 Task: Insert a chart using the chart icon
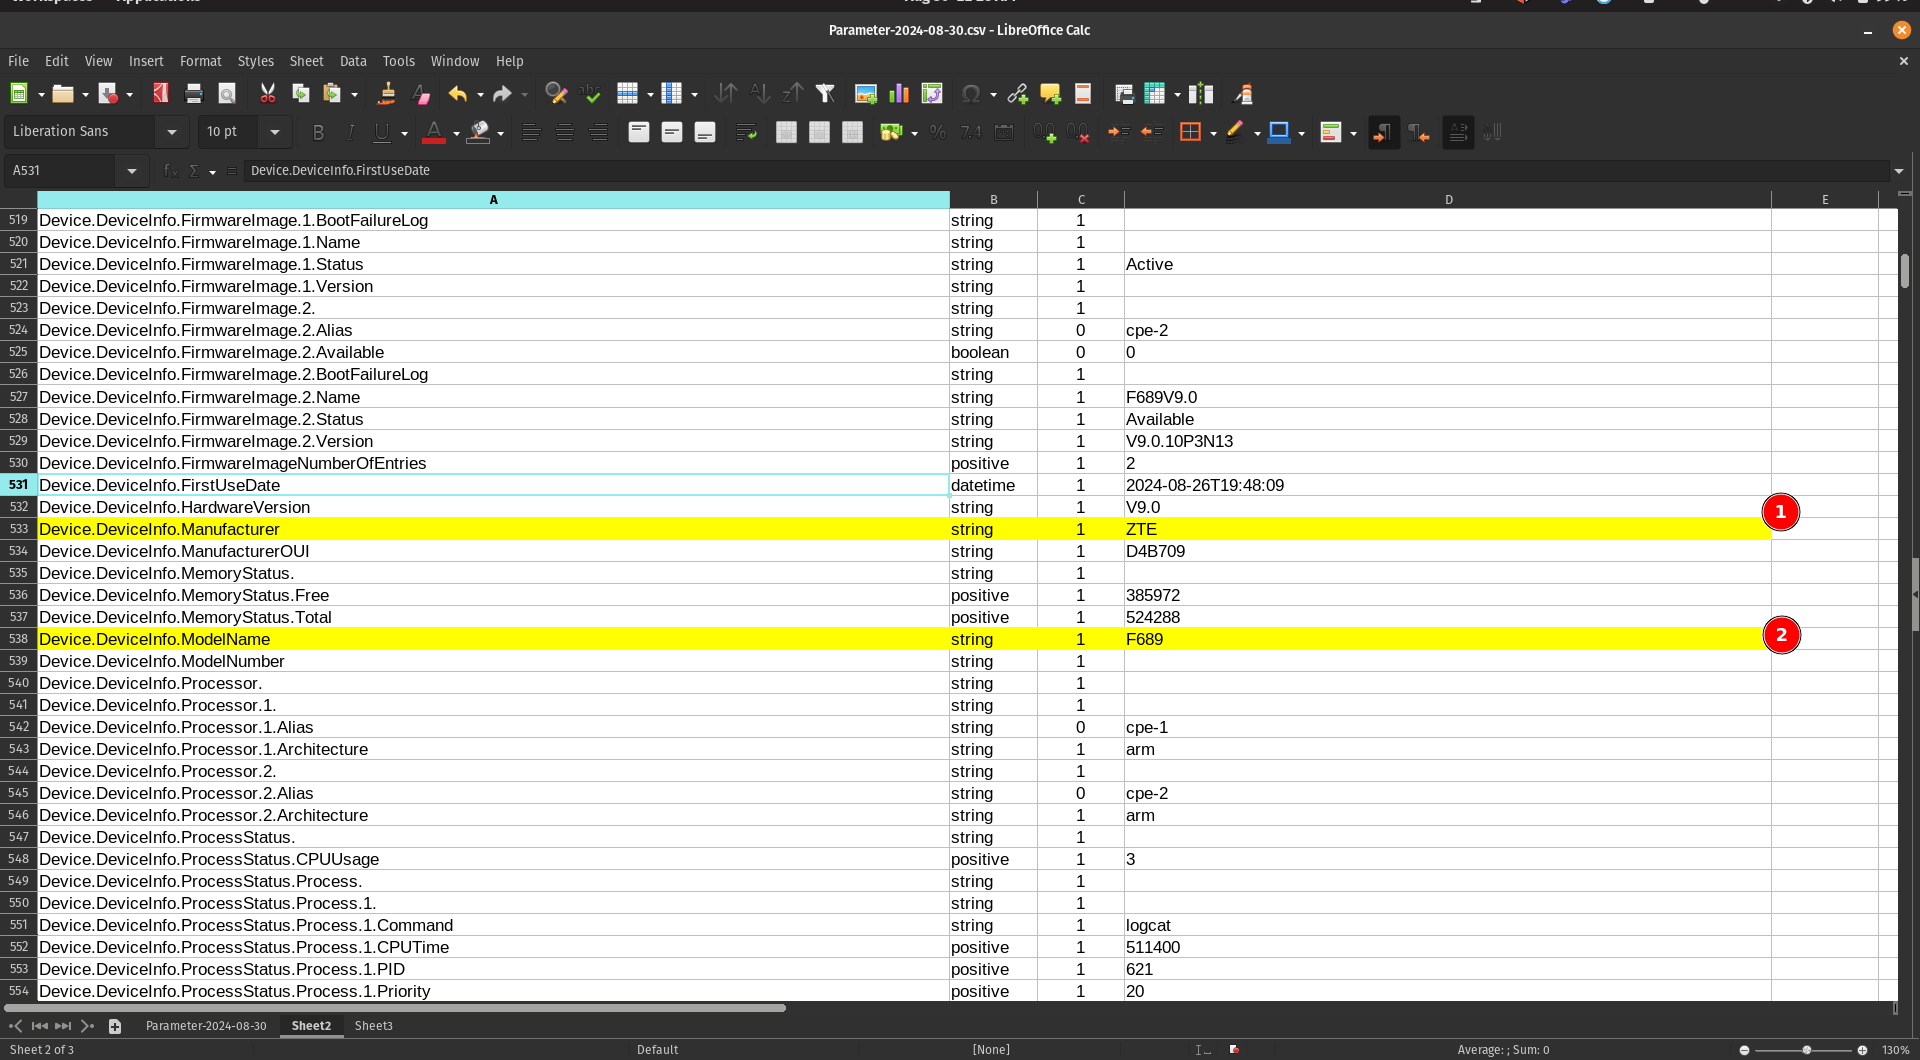click(x=899, y=94)
